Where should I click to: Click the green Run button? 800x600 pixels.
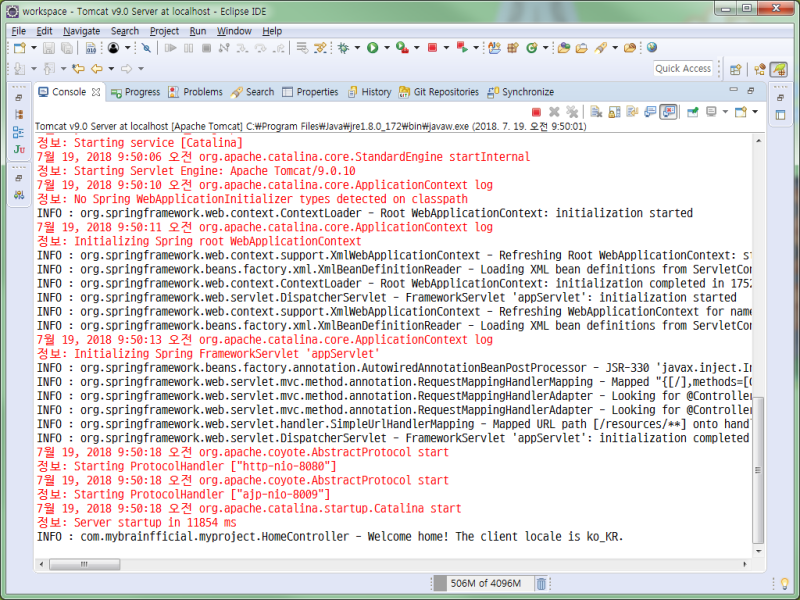[x=373, y=48]
